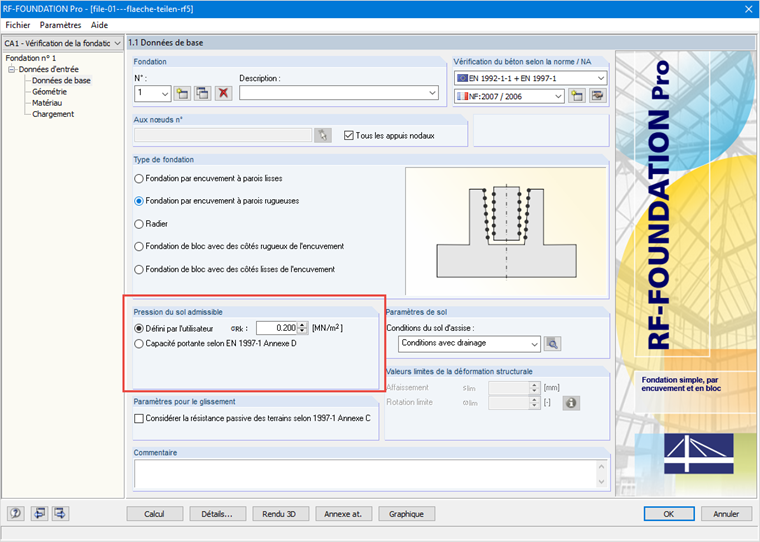Click the Calcul button
760x542 pixels.
click(155, 514)
